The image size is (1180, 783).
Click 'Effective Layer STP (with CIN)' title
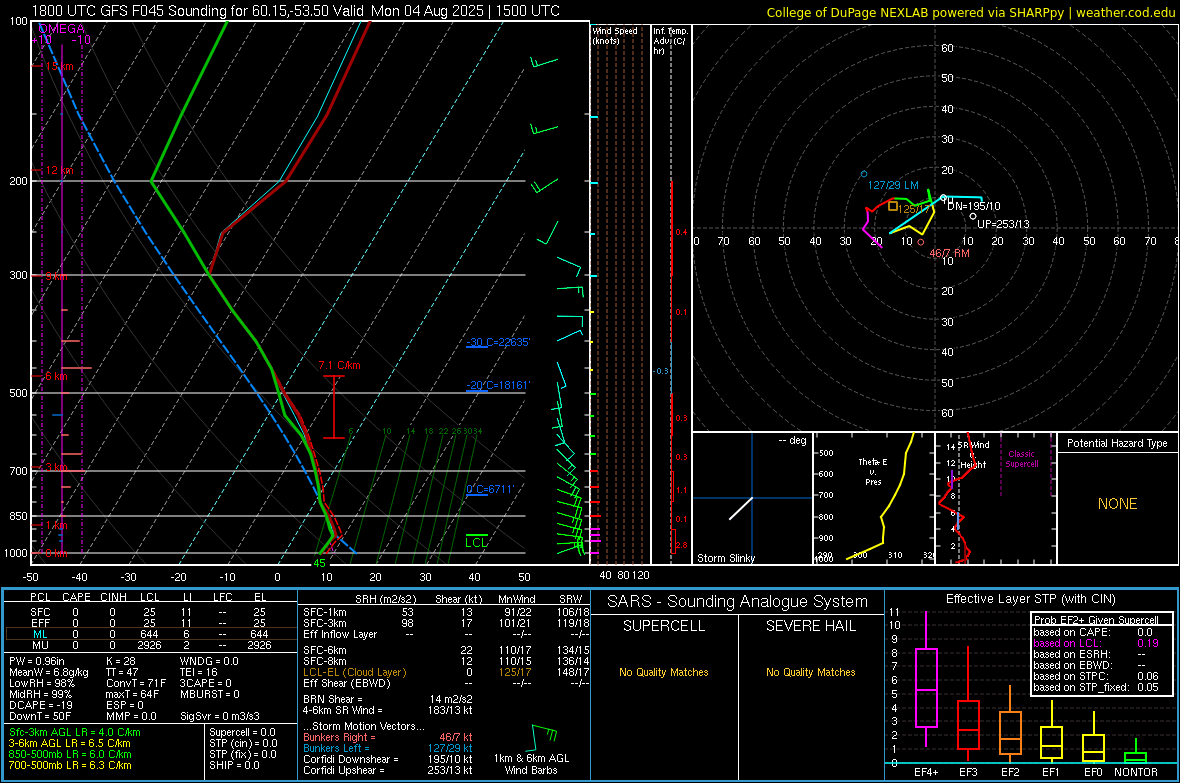tap(1030, 599)
